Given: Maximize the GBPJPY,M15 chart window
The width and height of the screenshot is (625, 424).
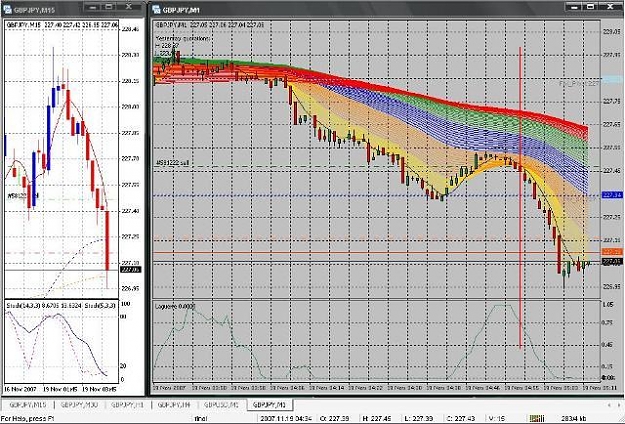Looking at the screenshot, I should (108, 7).
